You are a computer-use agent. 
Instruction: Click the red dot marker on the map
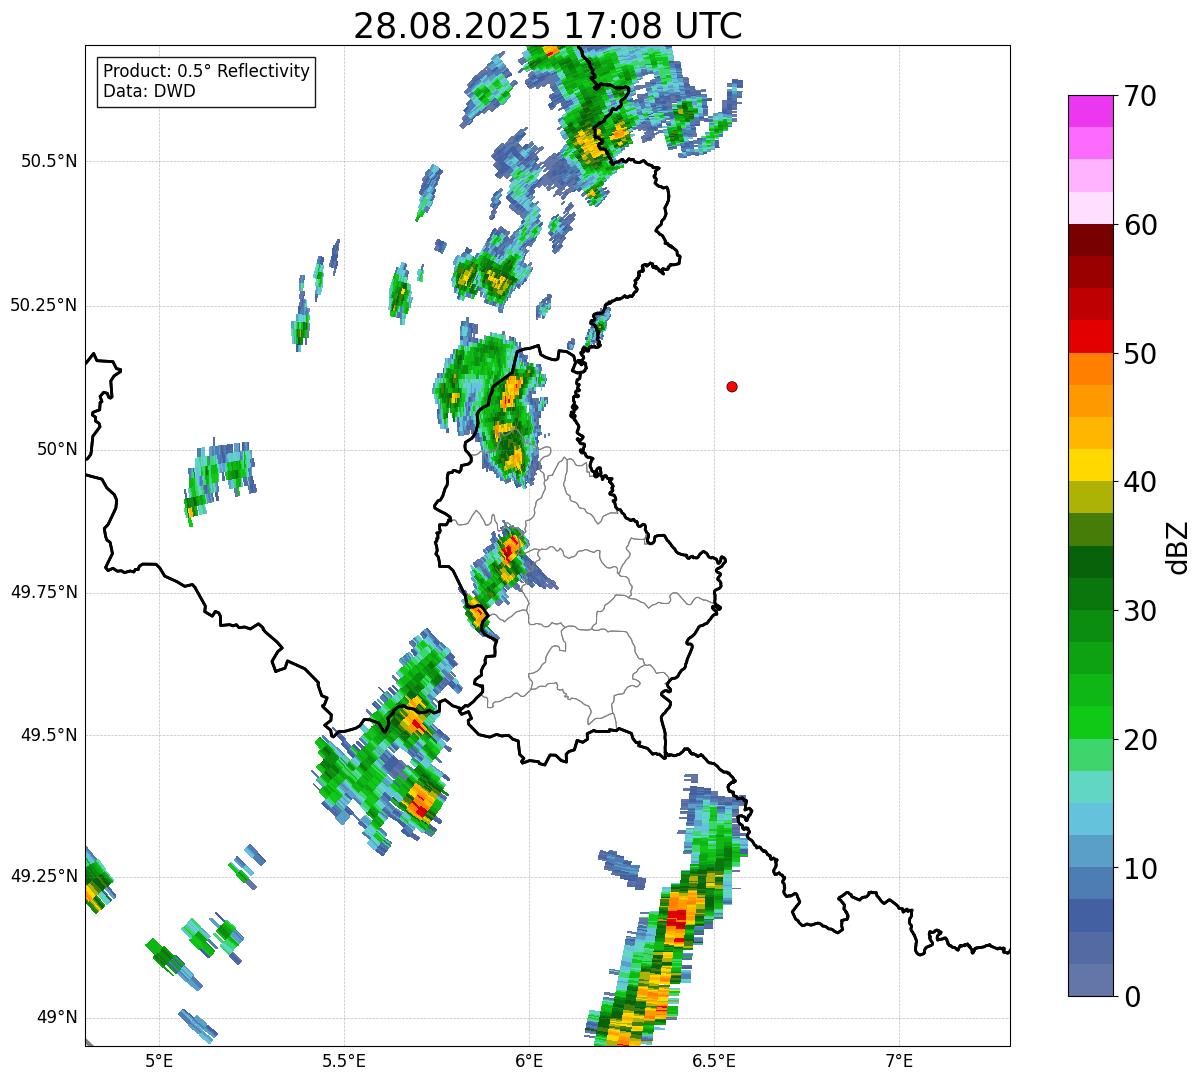732,387
